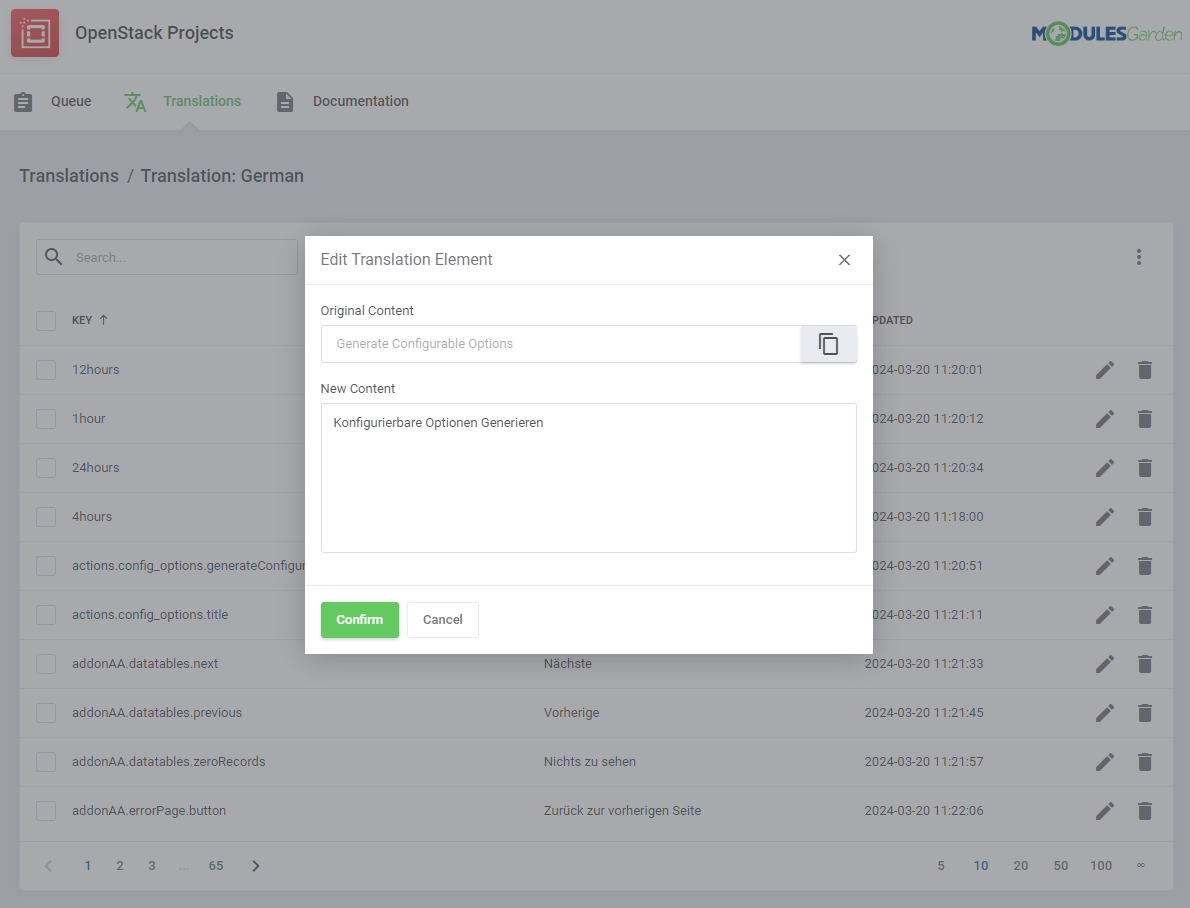Switch to the Queue tab
This screenshot has width=1190, height=908.
(70, 101)
